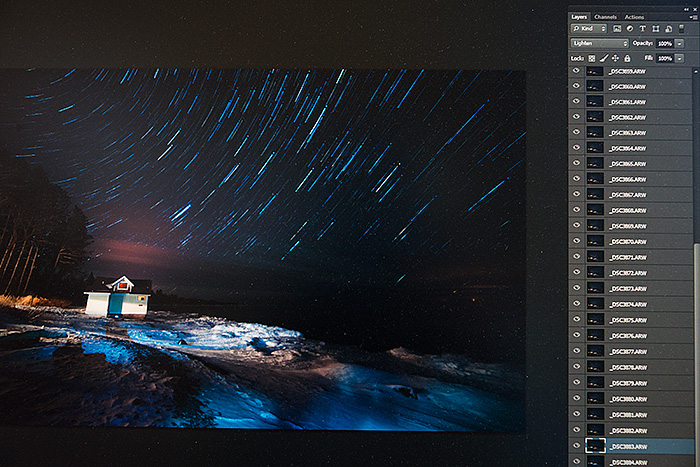Switch to the Actions tab
This screenshot has height=467, width=700.
click(x=634, y=17)
